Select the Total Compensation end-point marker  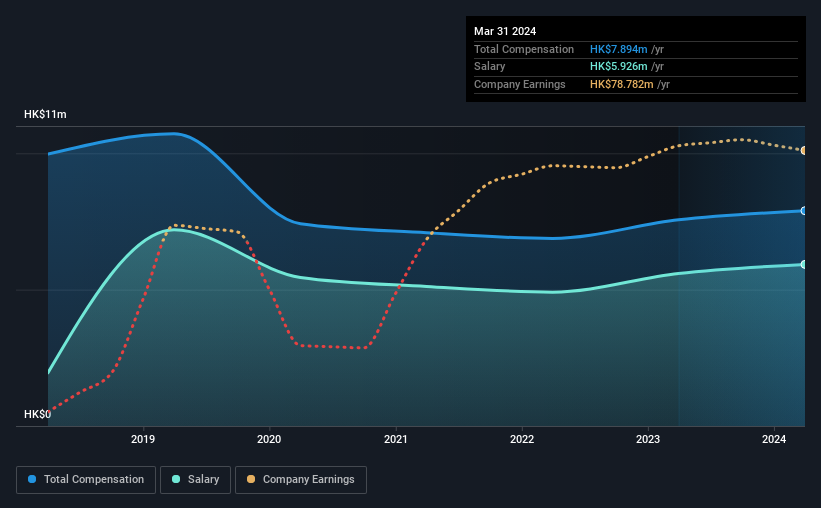point(804,211)
